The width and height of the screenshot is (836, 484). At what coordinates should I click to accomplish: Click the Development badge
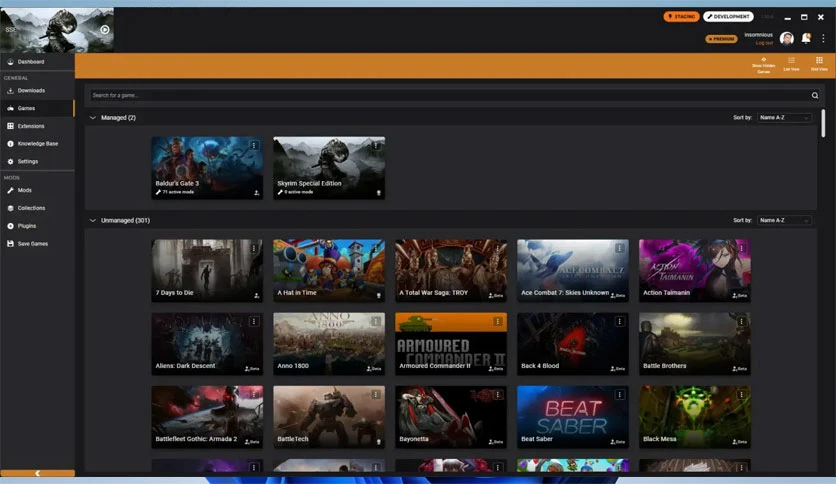[x=728, y=17]
